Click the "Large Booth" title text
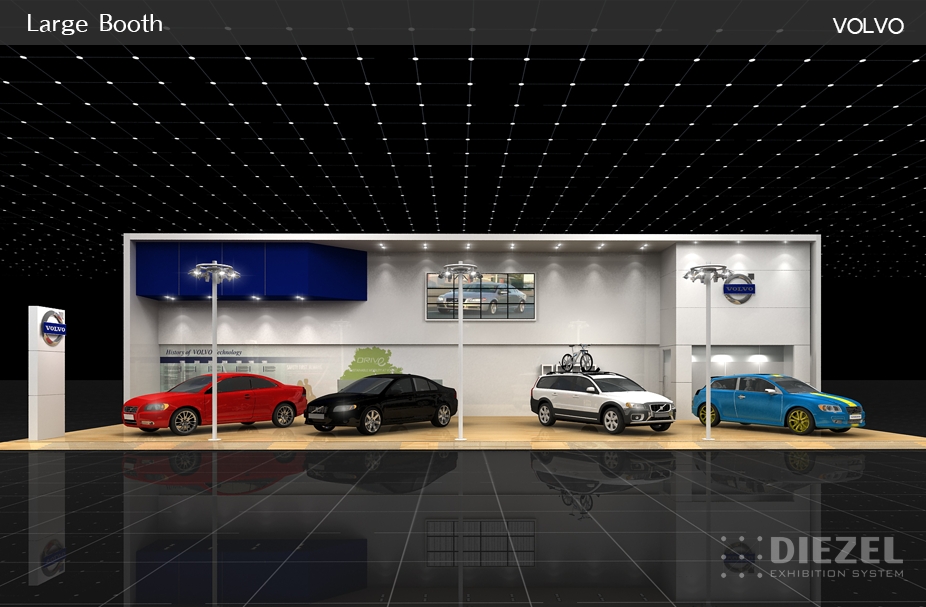Screen dimensions: 926x607 [94, 24]
